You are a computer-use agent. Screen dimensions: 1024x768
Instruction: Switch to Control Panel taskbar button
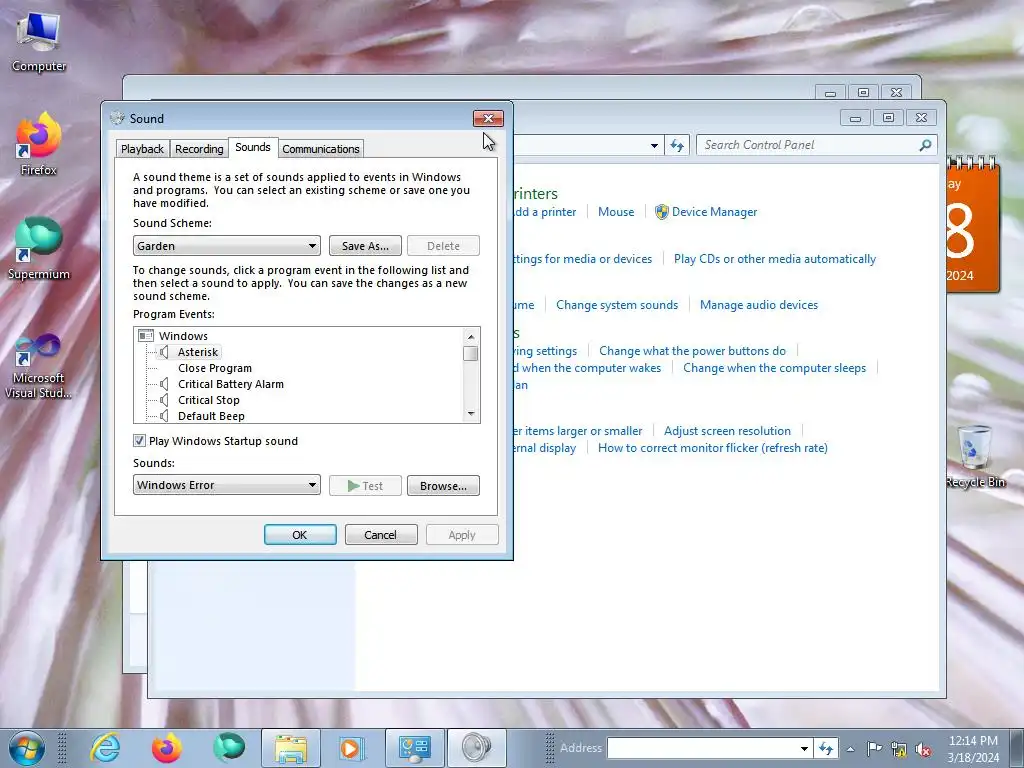415,748
